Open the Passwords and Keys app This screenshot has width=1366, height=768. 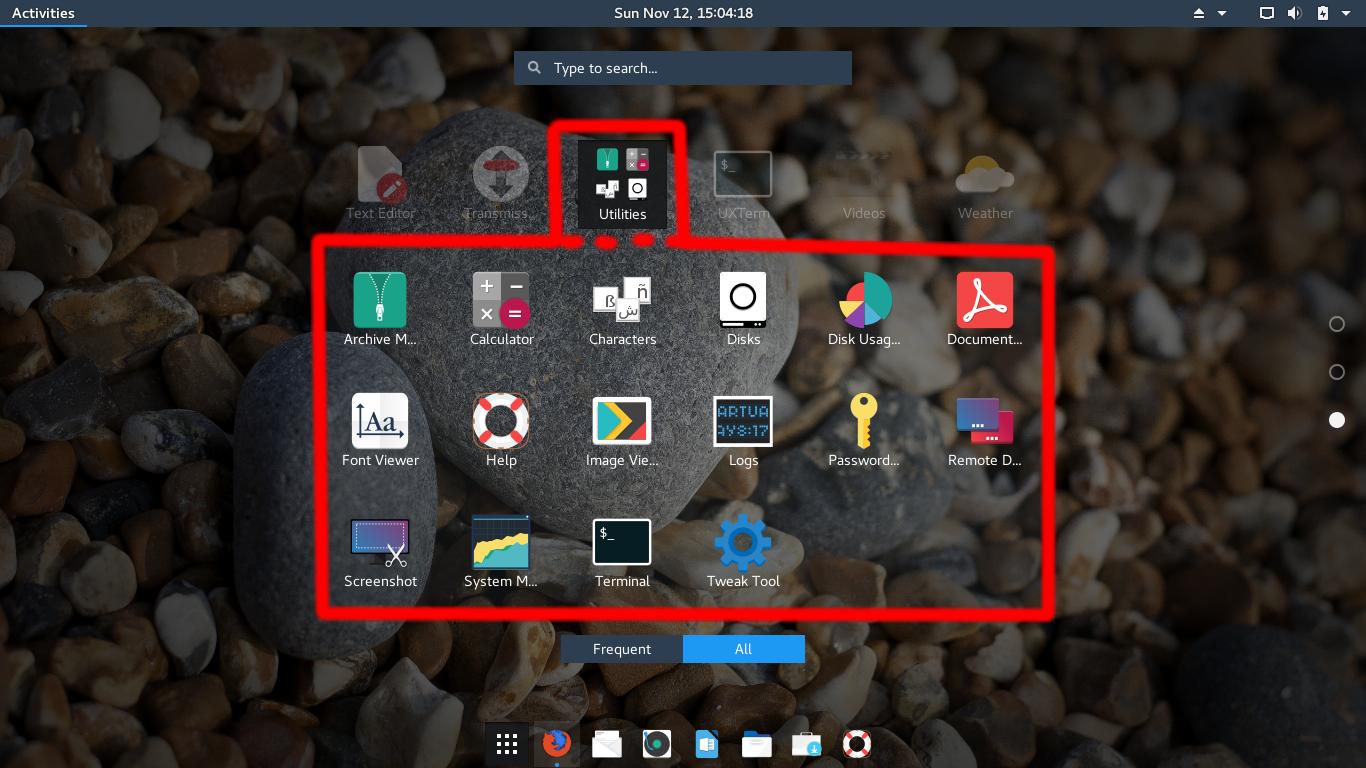tap(864, 420)
